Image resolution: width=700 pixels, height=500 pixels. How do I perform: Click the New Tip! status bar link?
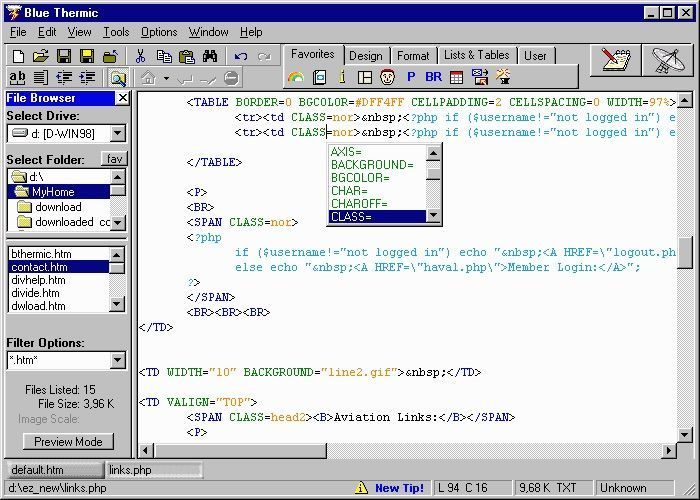(399, 488)
